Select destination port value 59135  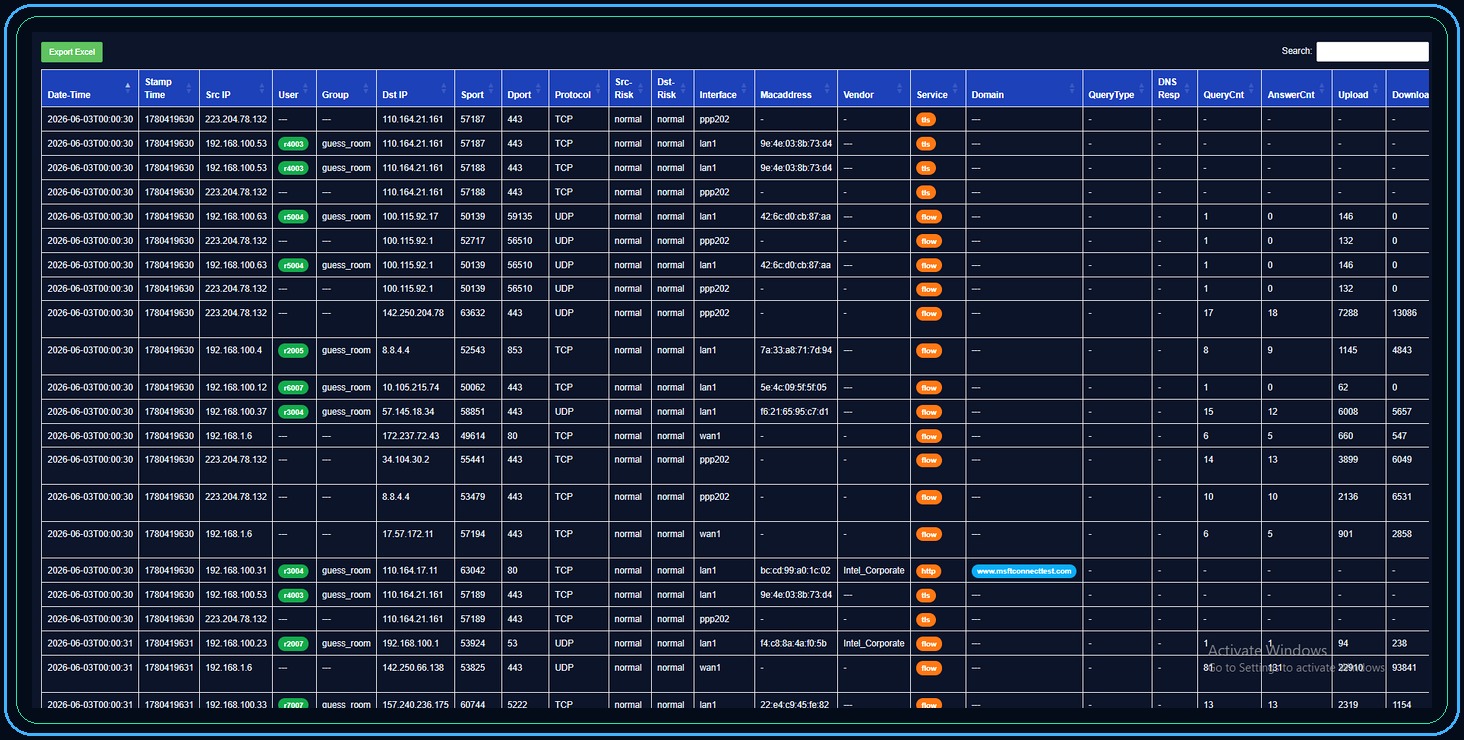click(520, 216)
